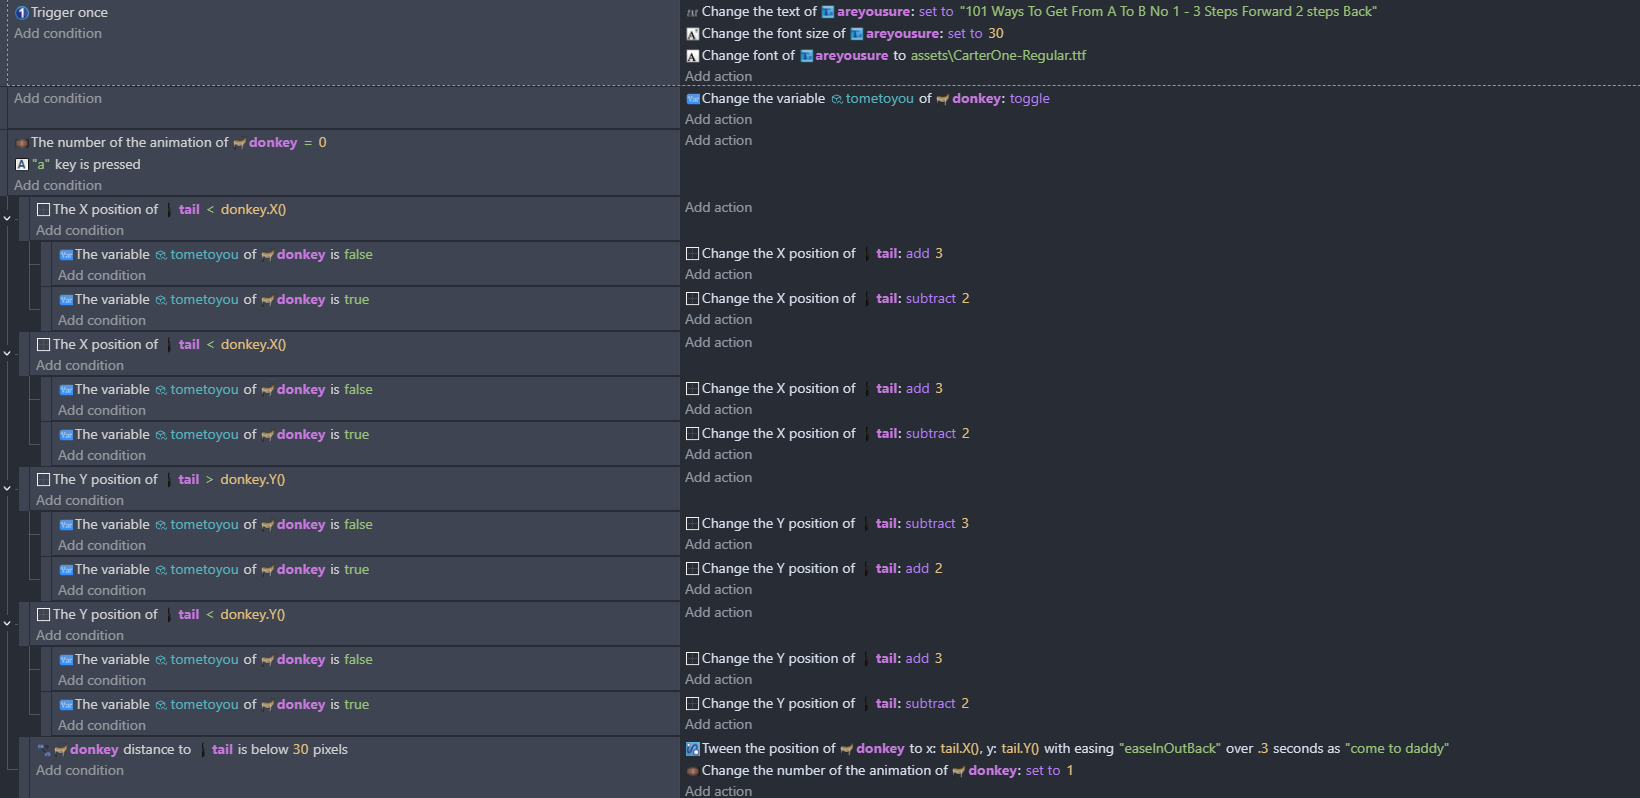Click the Trigger once condition icon
Screen dimensions: 1640x798
pyautogui.click(x=22, y=13)
